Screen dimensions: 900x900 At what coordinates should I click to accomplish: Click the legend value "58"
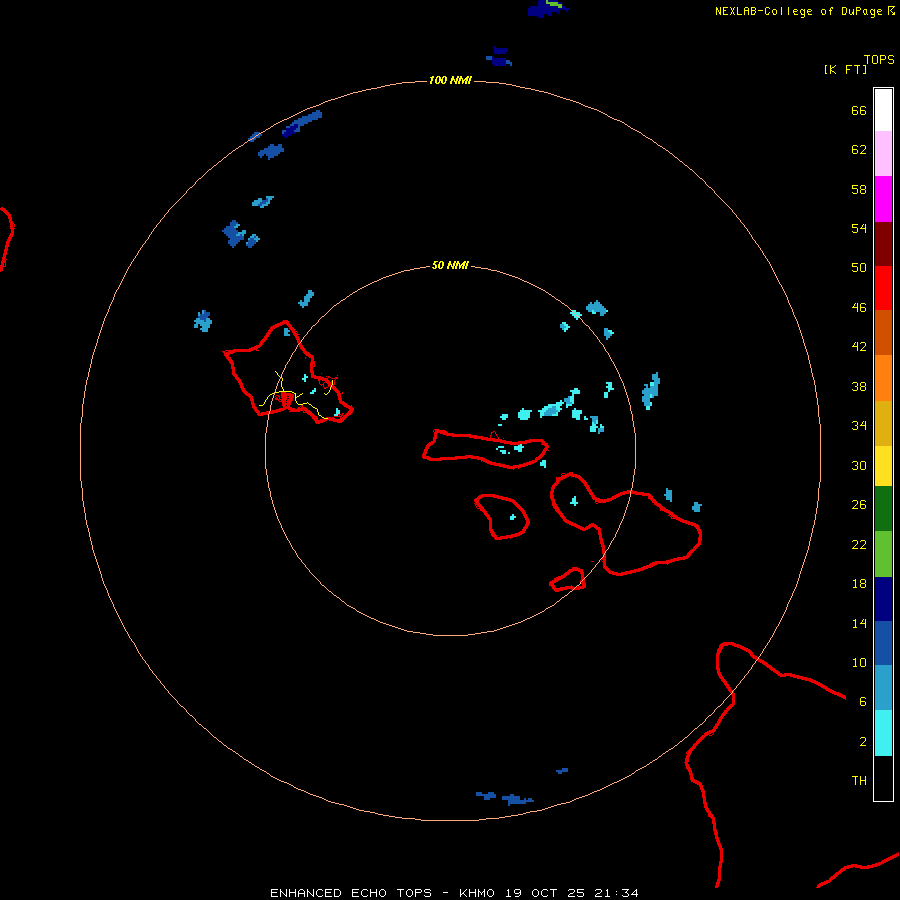pos(859,189)
